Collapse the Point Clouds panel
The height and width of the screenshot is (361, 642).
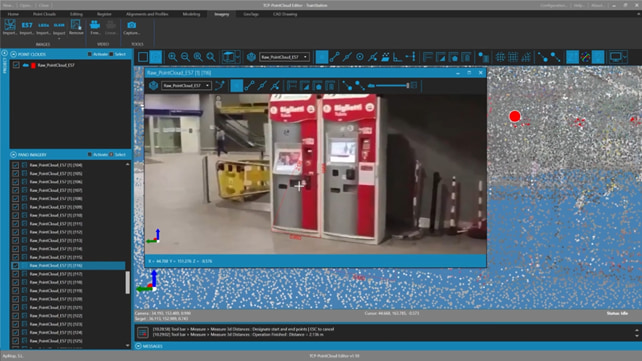tap(14, 54)
